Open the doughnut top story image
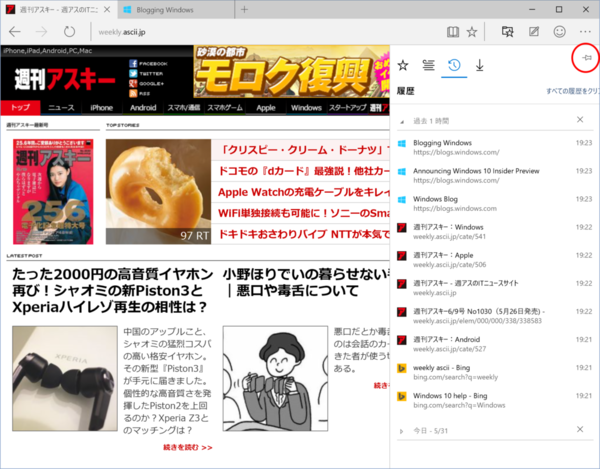600x469 pixels. 158,192
